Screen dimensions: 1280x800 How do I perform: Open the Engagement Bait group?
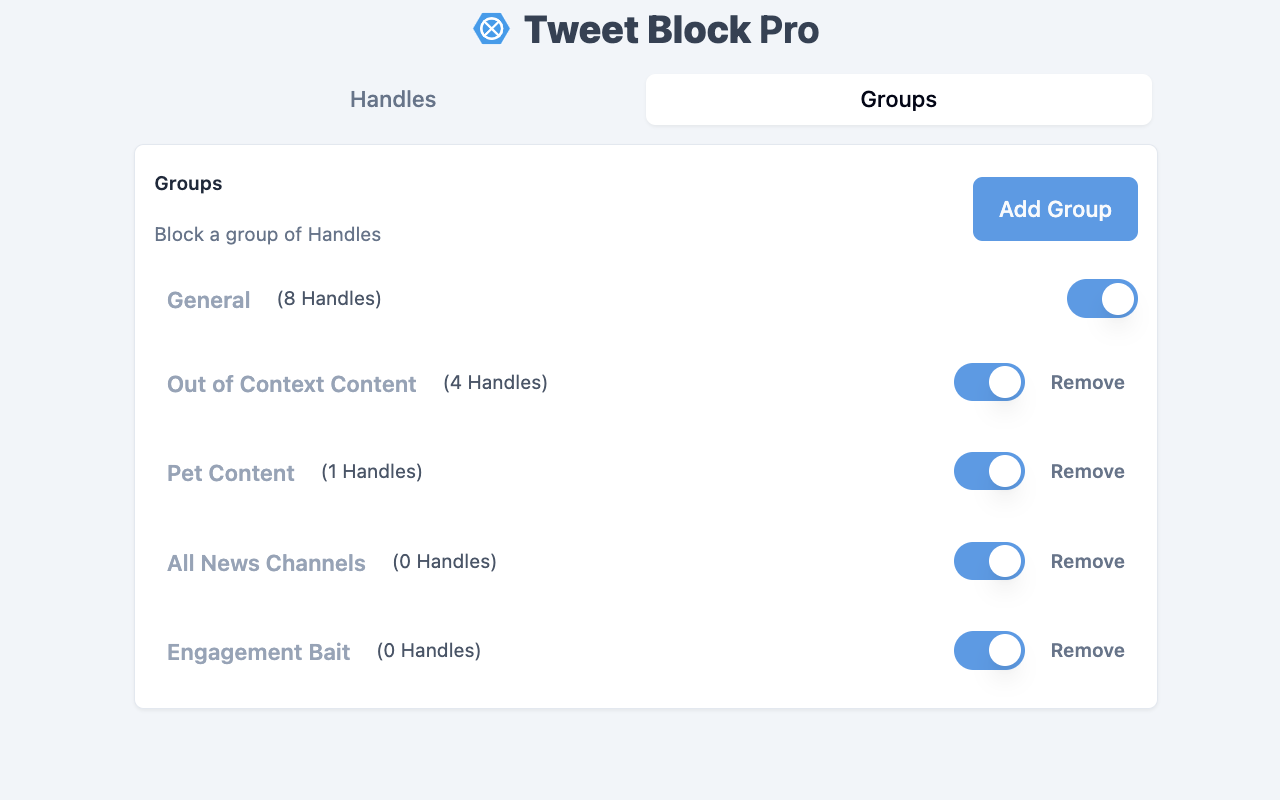pyautogui.click(x=258, y=651)
